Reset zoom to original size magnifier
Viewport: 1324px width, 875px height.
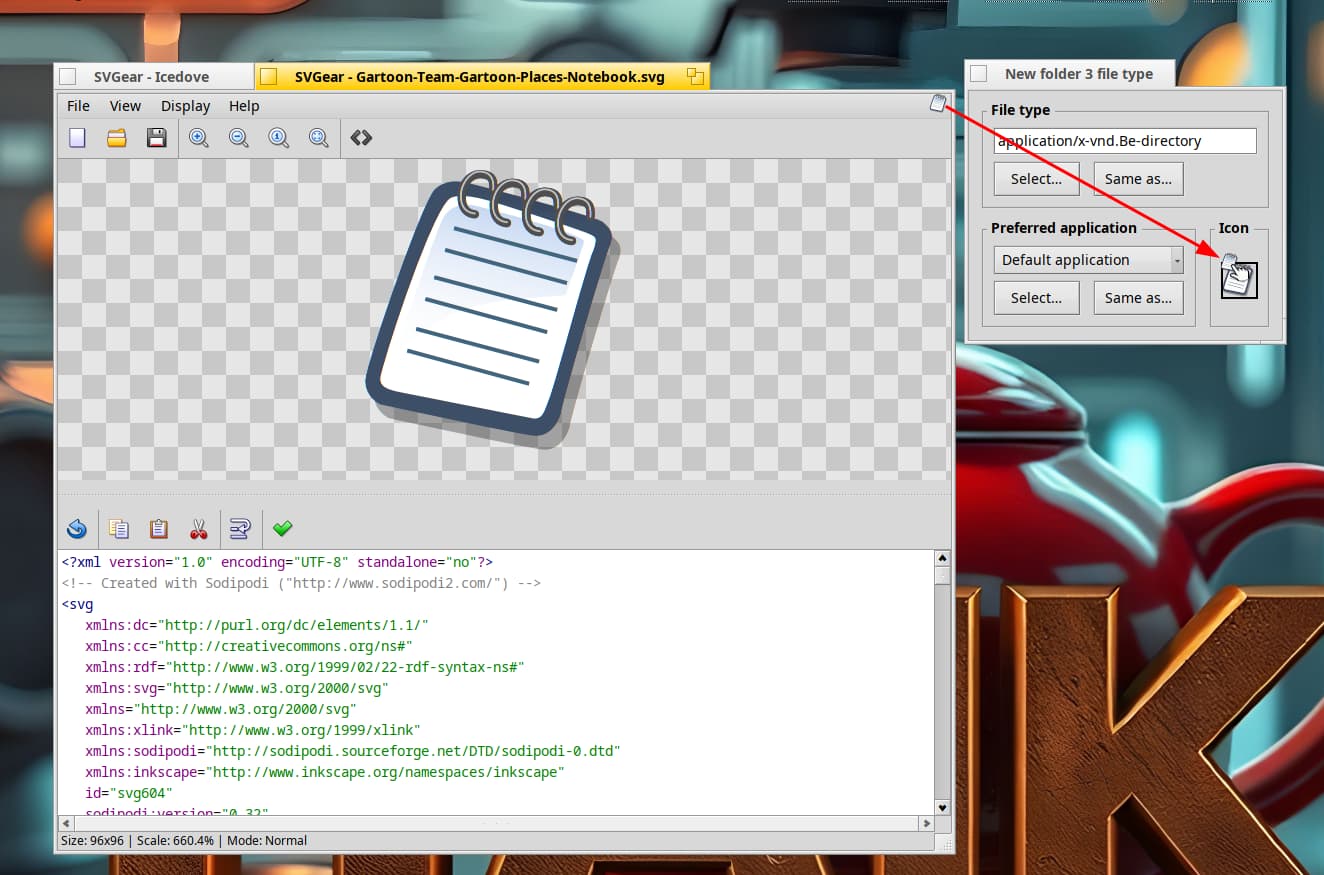(x=279, y=138)
